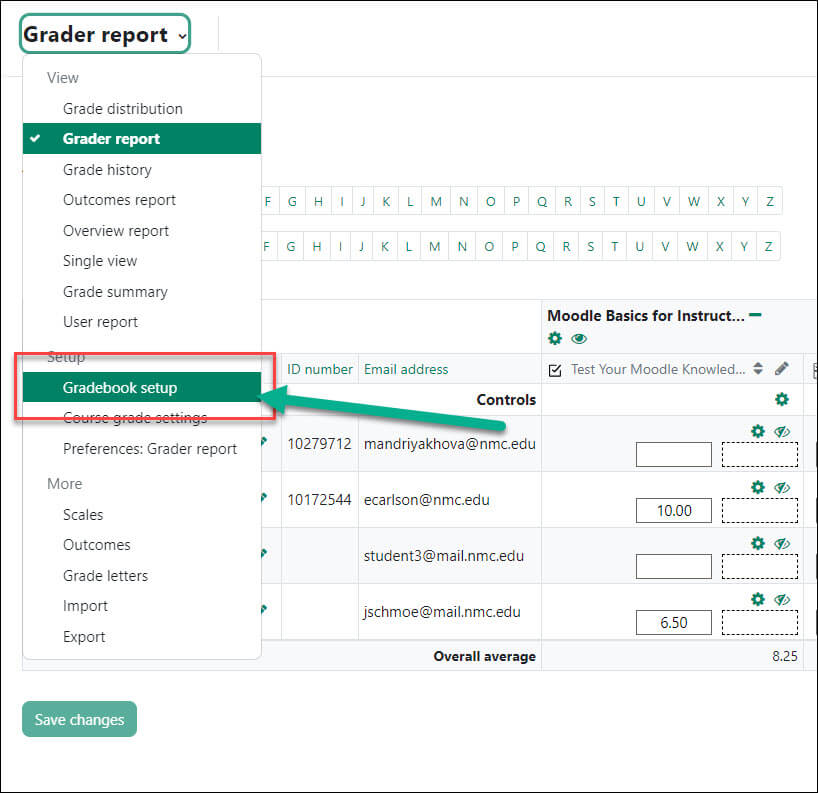The image size is (818, 793).
Task: Click the dashed feedback box for jschmoe@mail.nmc.edu
Action: [x=760, y=622]
